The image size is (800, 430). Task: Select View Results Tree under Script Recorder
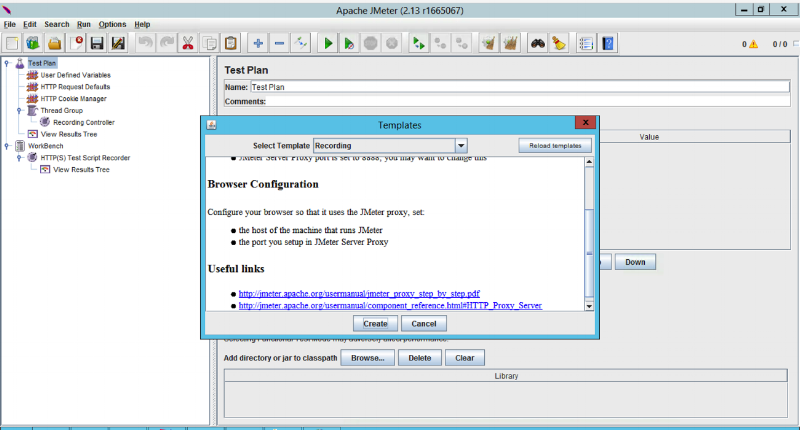(x=81, y=169)
